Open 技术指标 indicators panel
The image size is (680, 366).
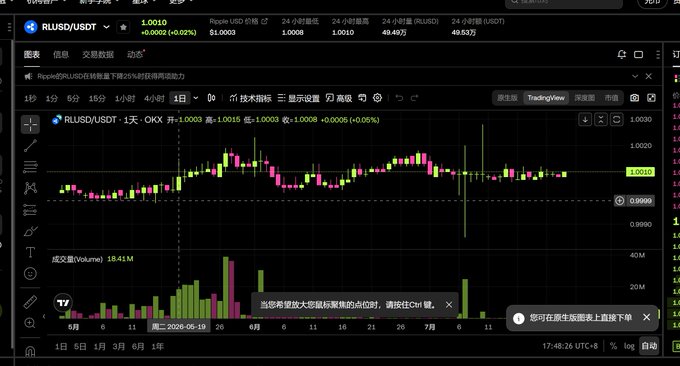(x=250, y=98)
